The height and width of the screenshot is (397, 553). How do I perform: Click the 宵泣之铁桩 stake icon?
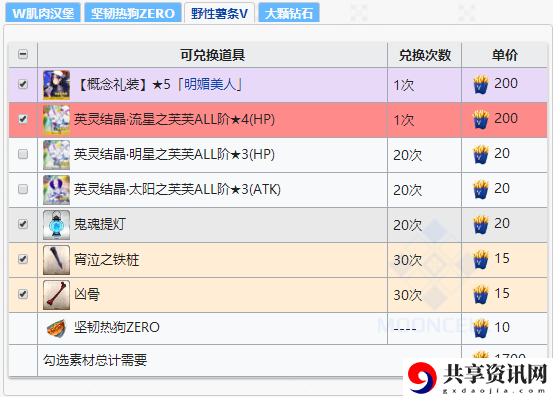pos(56,260)
